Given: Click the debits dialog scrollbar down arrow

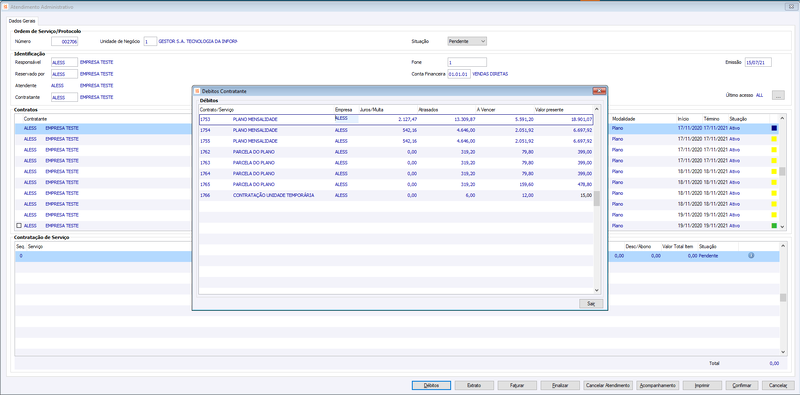Looking at the screenshot, I should [x=597, y=290].
